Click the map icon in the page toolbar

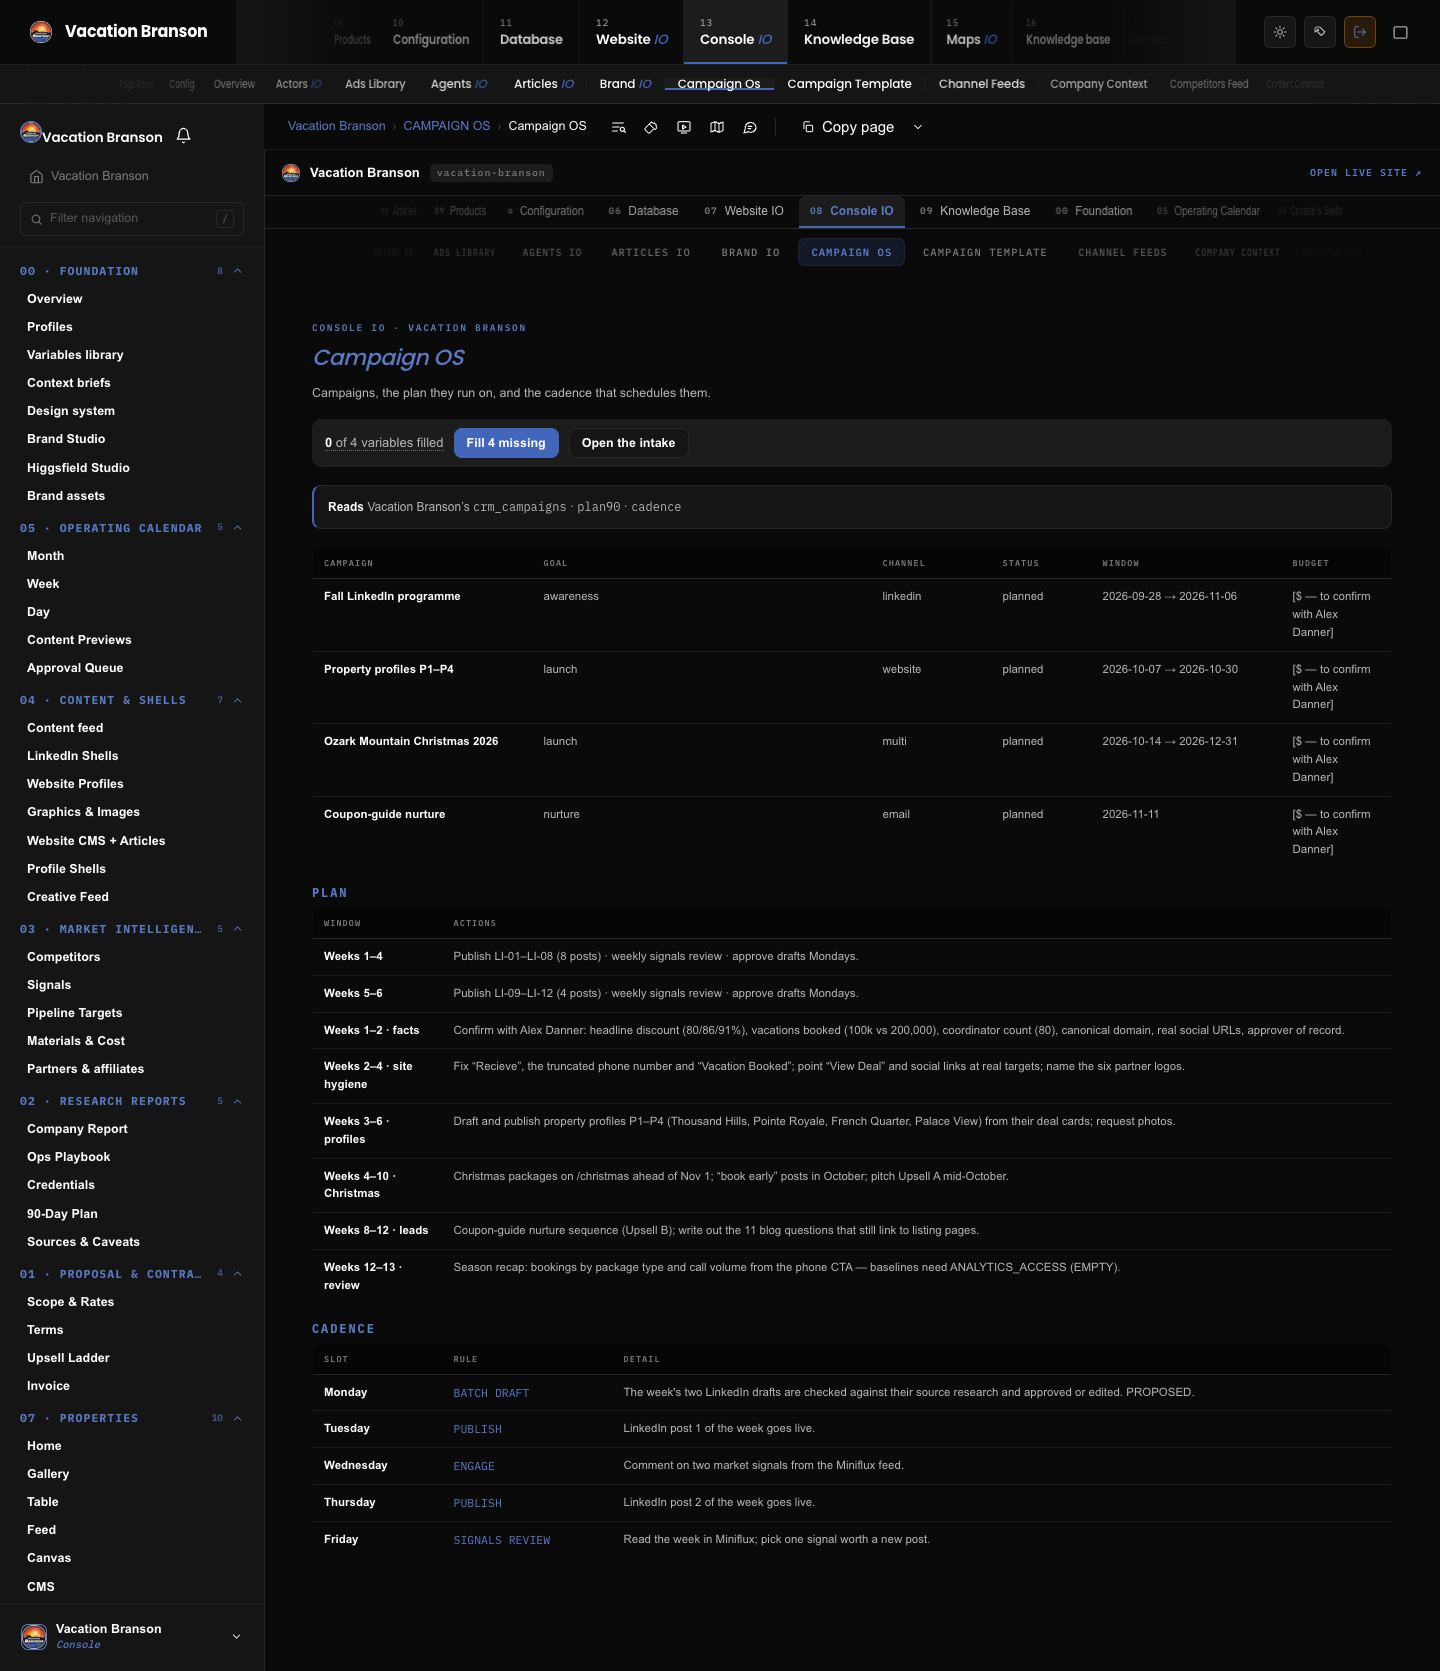717,127
